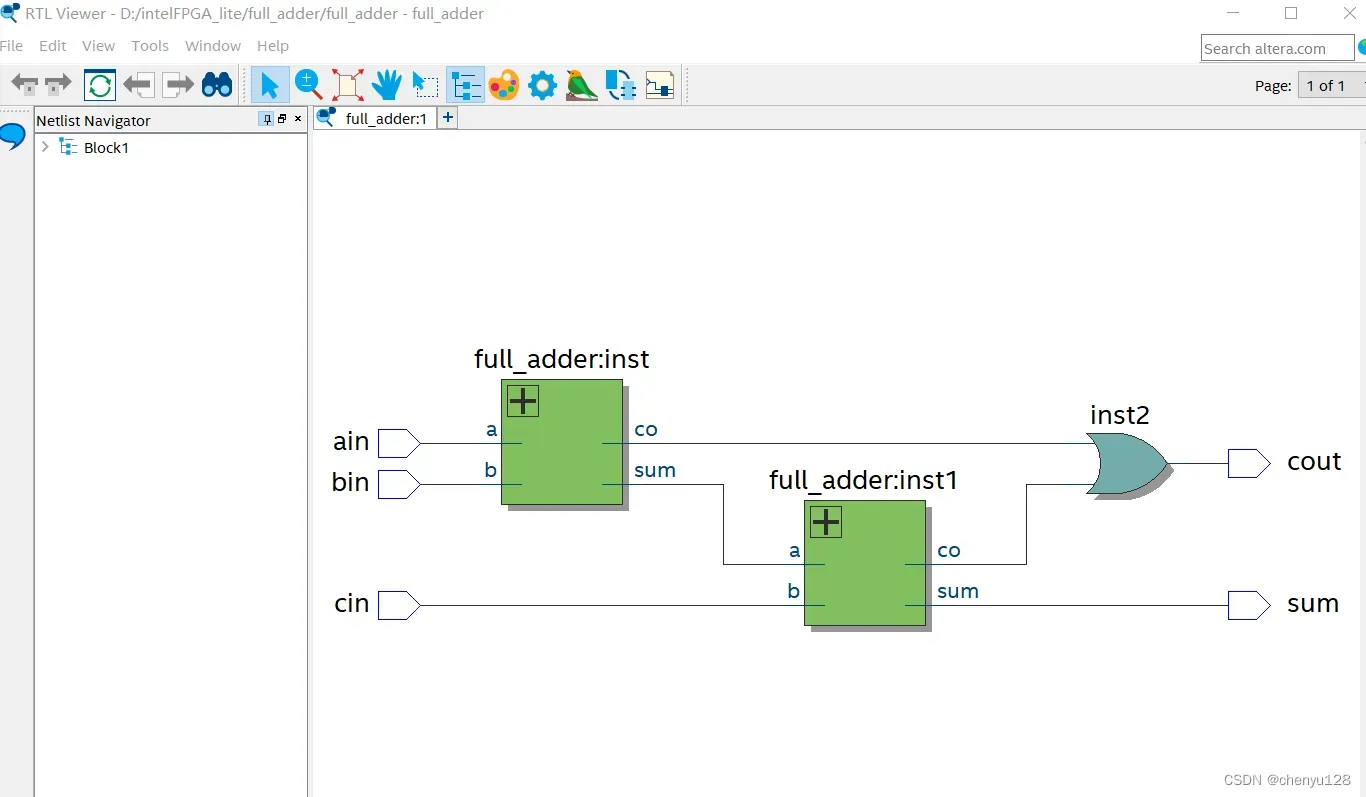1366x797 pixels.
Task: Click the full_adder:inst block label
Action: 562,359
